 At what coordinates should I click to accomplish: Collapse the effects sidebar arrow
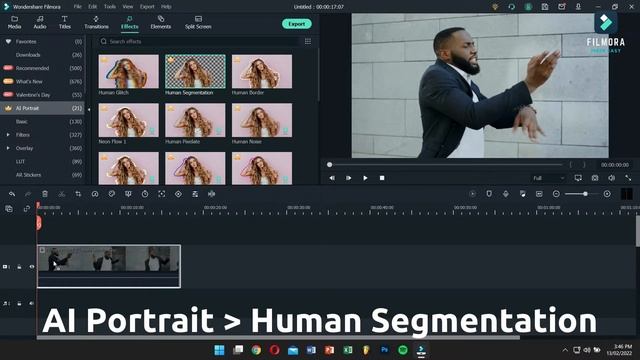point(89,109)
